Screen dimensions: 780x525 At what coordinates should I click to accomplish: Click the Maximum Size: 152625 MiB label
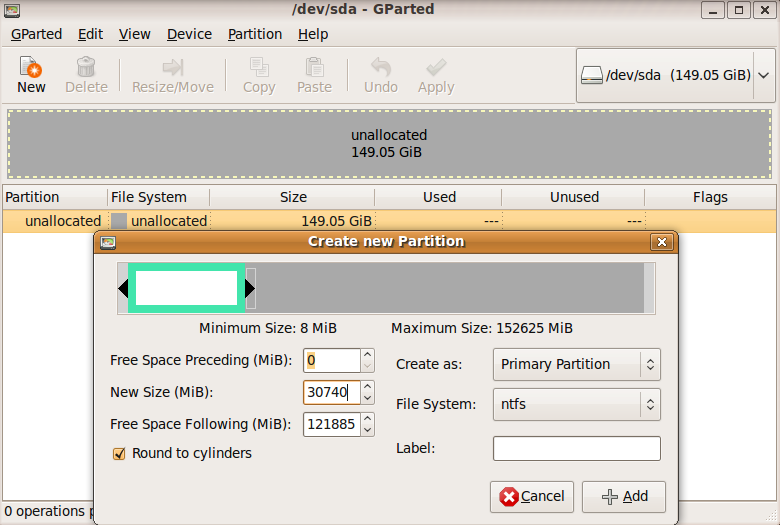482,328
